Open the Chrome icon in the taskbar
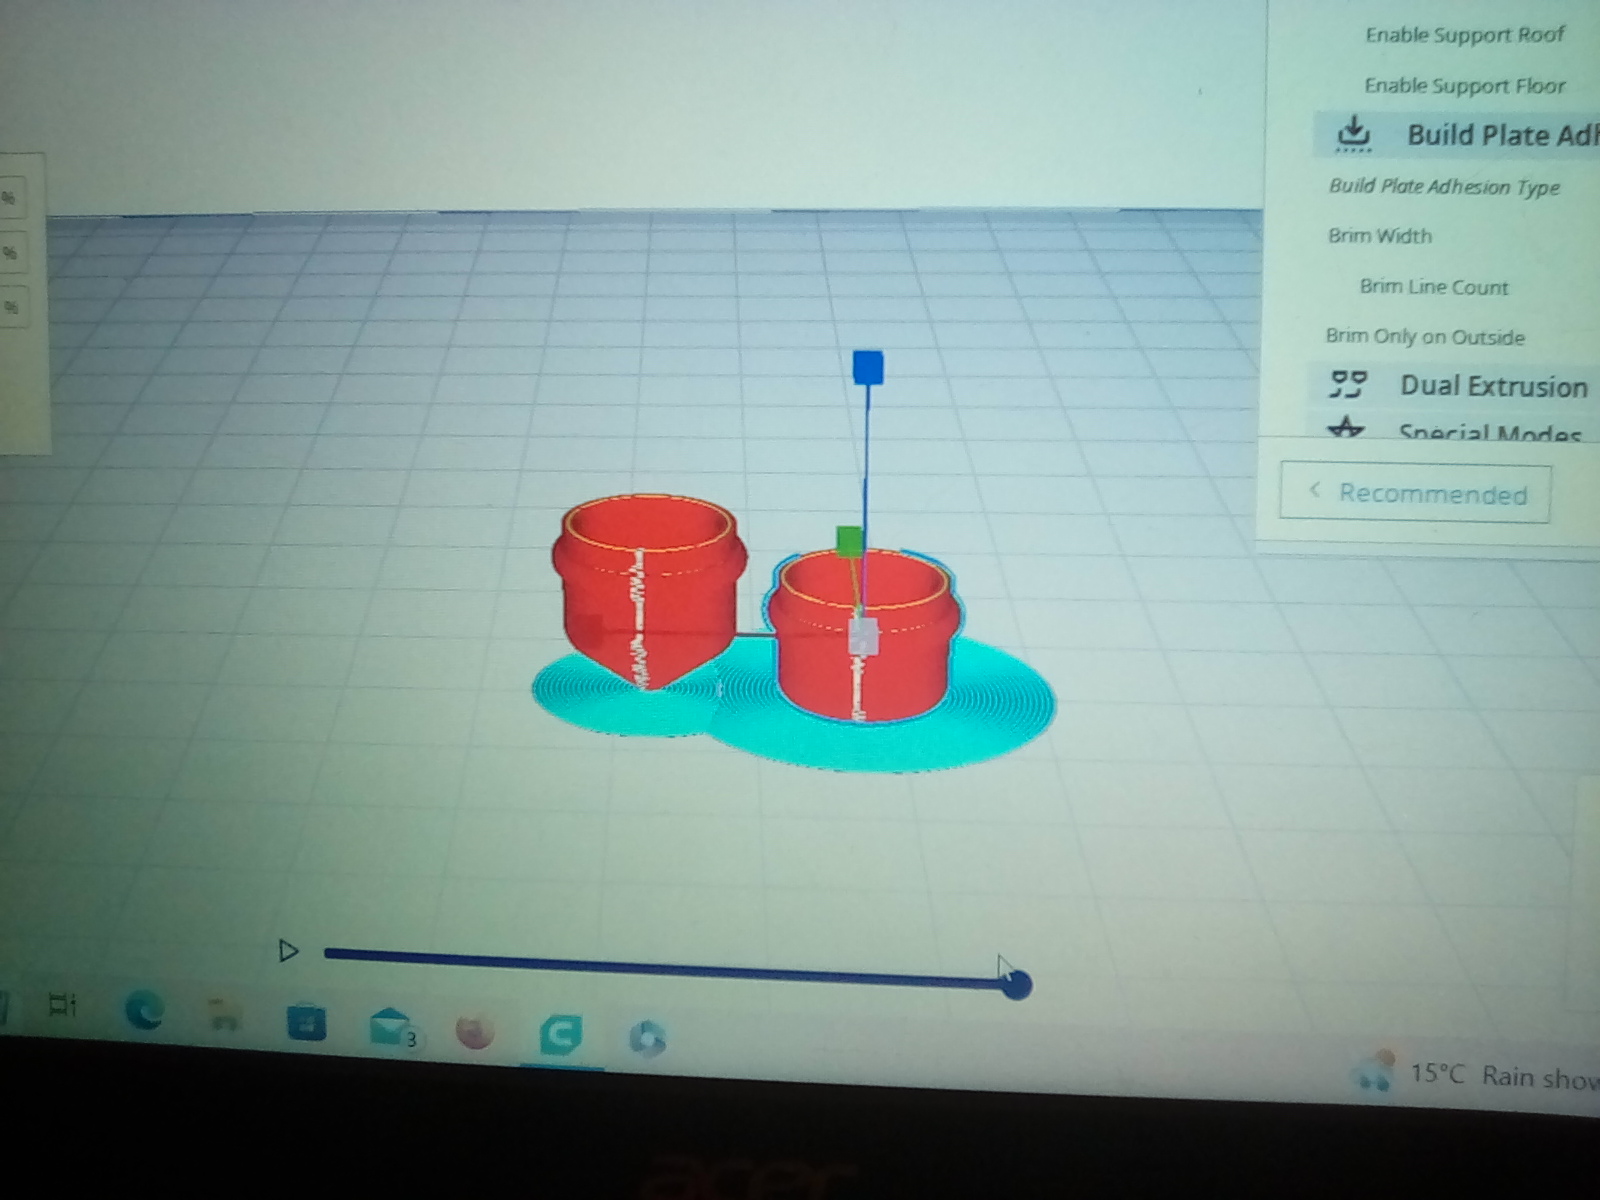This screenshot has width=1600, height=1200. tap(647, 1040)
